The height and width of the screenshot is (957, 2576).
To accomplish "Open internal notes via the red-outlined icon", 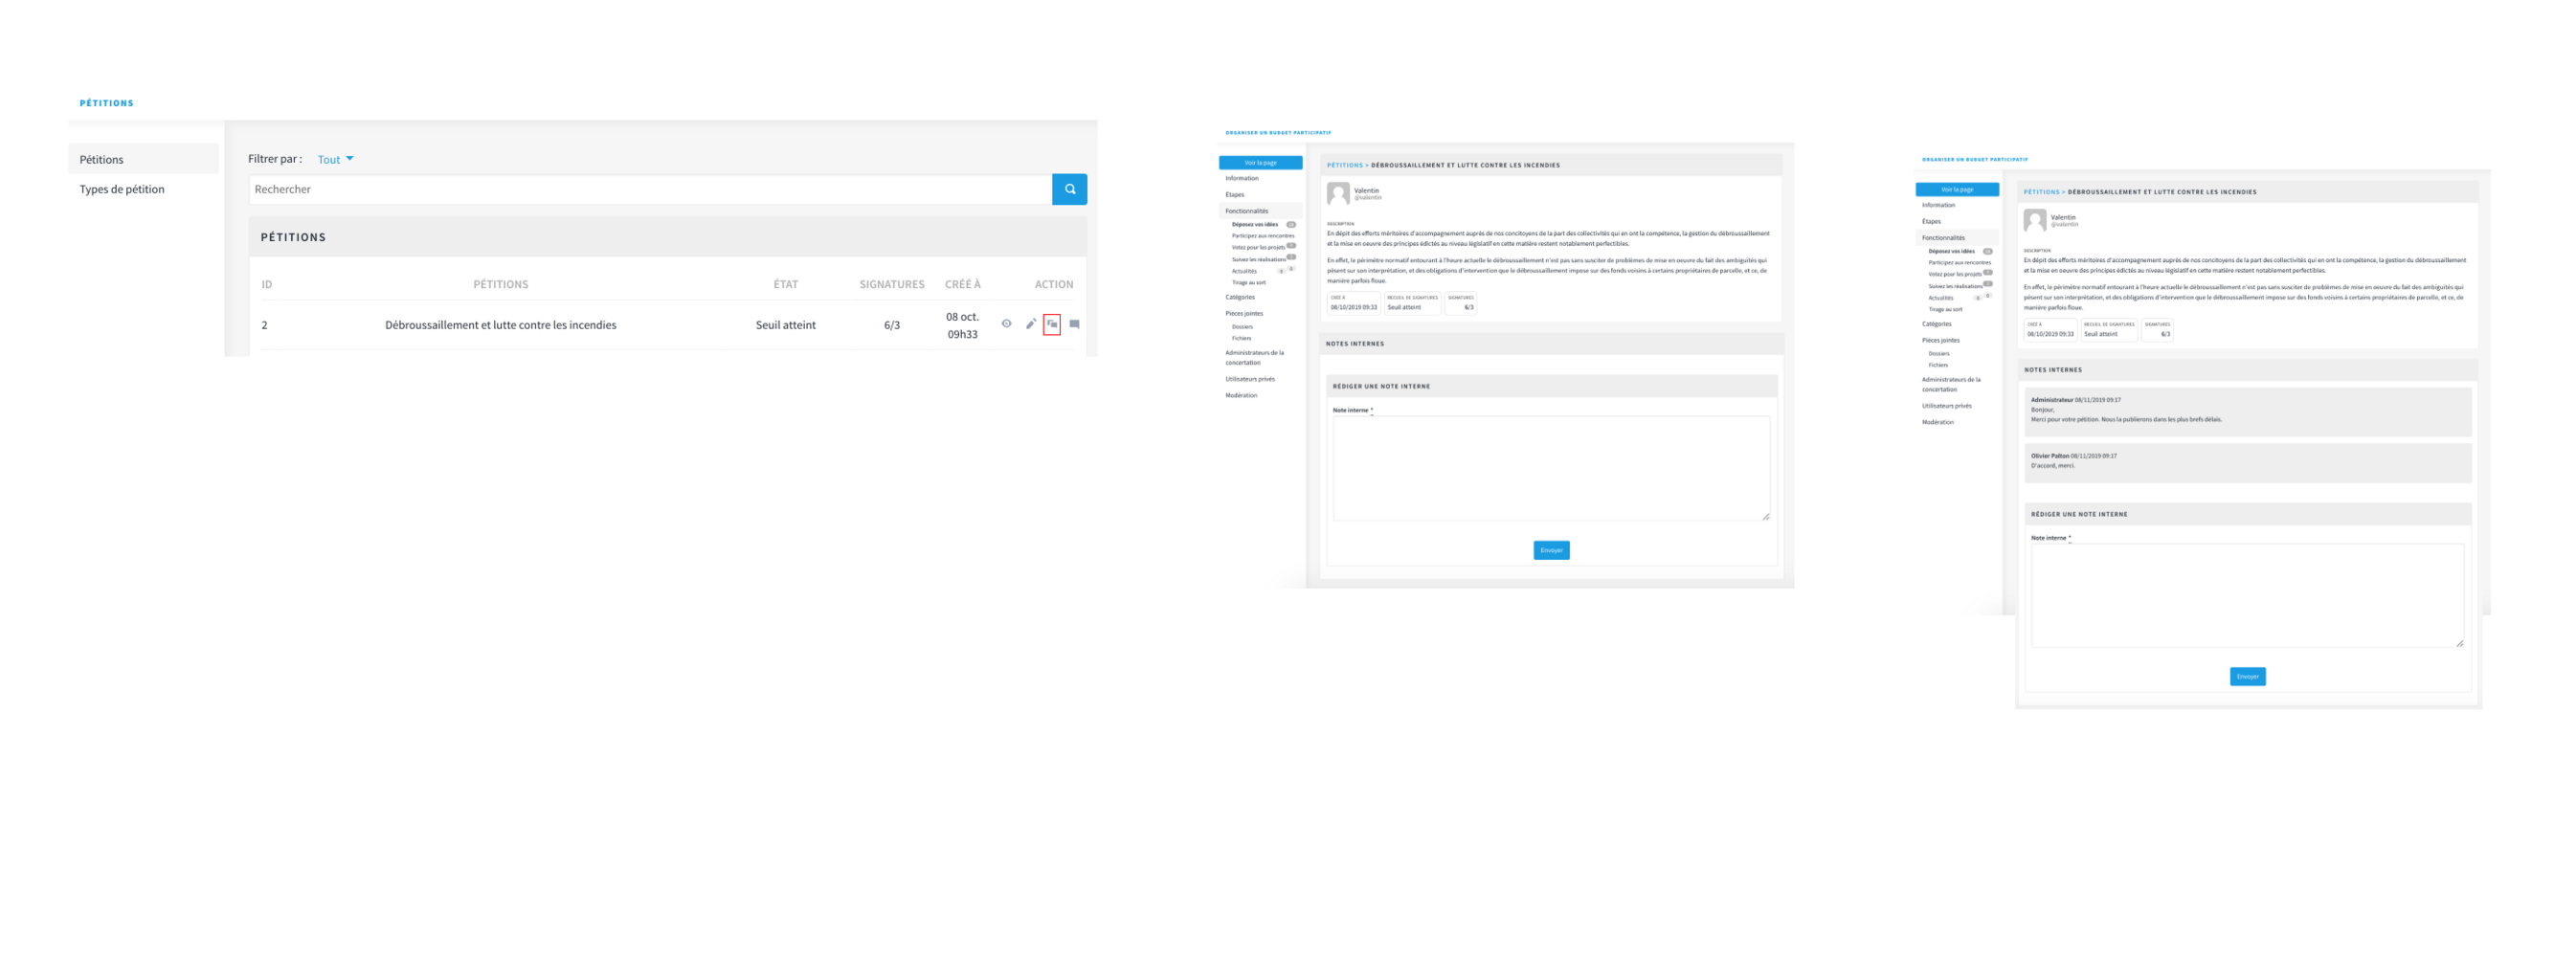I will click(x=1051, y=324).
